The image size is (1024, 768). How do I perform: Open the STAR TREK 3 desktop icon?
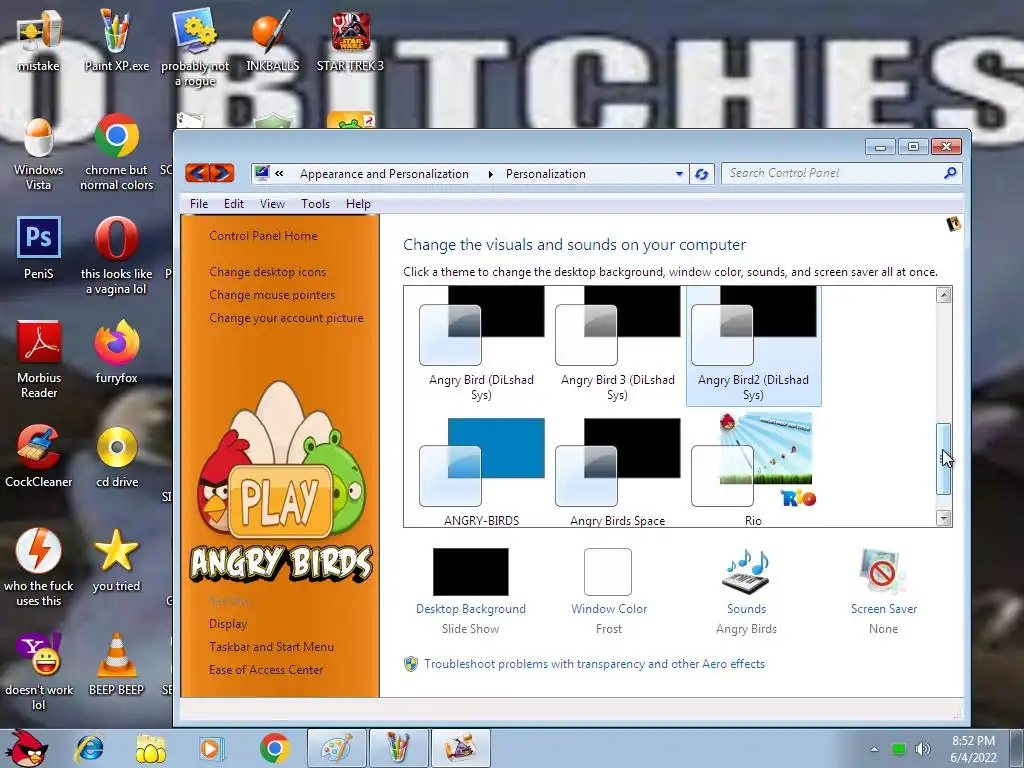point(350,40)
